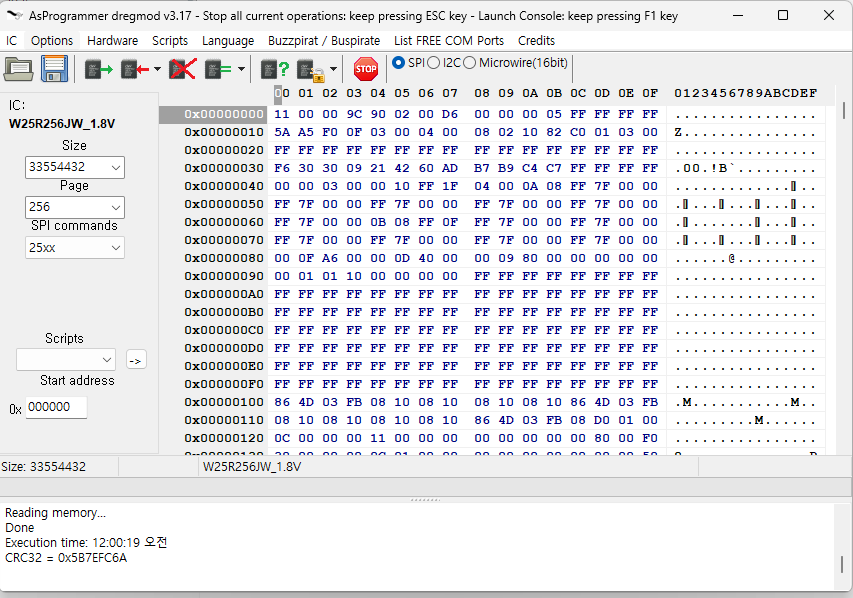This screenshot has width=853, height=598.
Task: Click the AsProgrammer title bar app icon
Action: pyautogui.click(x=15, y=15)
